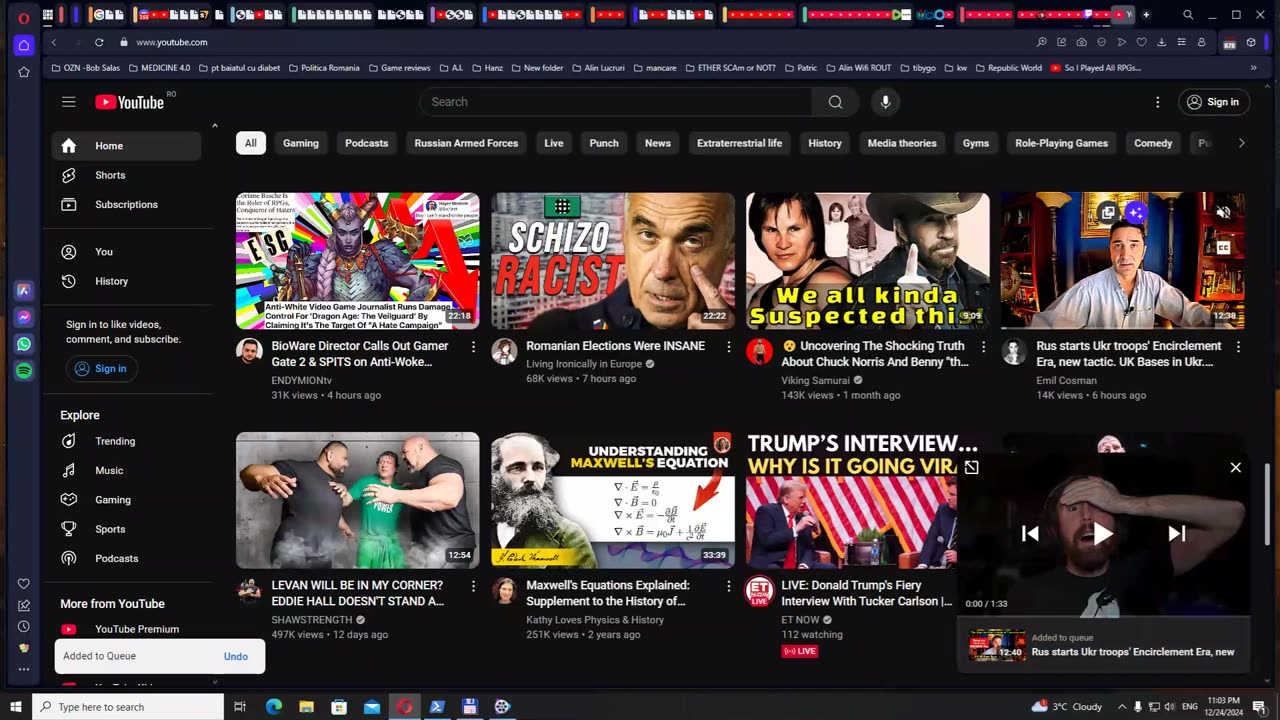Open History in sidebar
Viewport: 1280px width, 720px height.
pos(126,281)
